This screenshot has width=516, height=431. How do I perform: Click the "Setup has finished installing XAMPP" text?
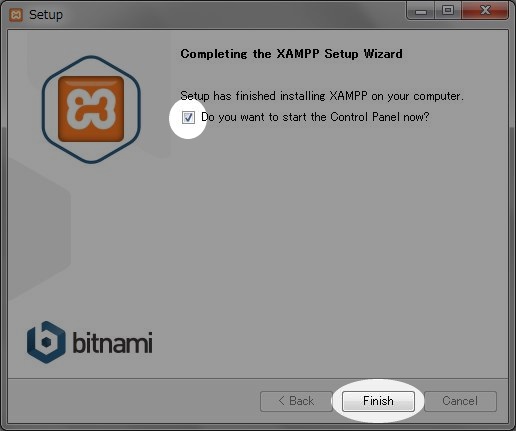pos(322,96)
